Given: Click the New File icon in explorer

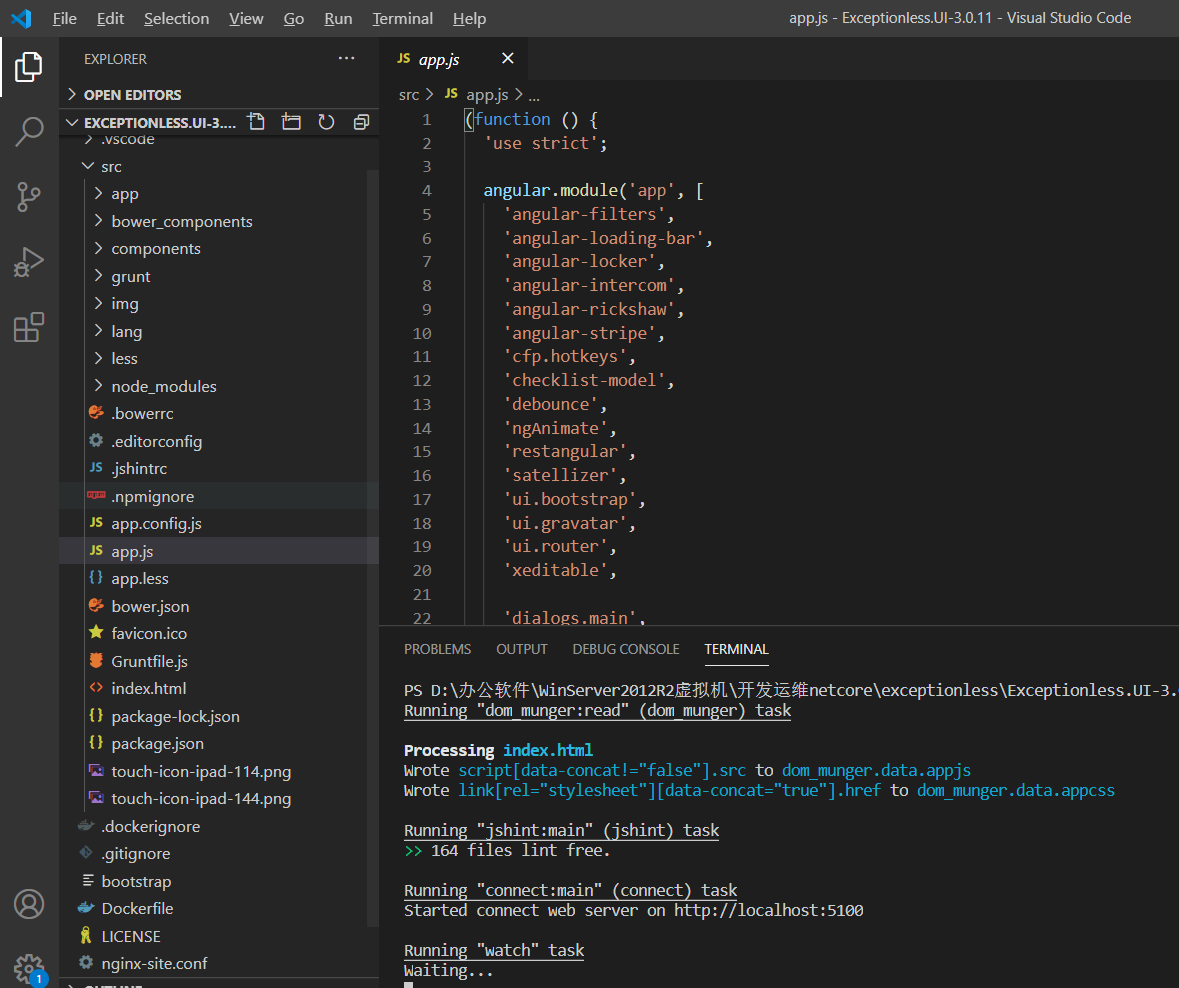Looking at the screenshot, I should coord(256,122).
